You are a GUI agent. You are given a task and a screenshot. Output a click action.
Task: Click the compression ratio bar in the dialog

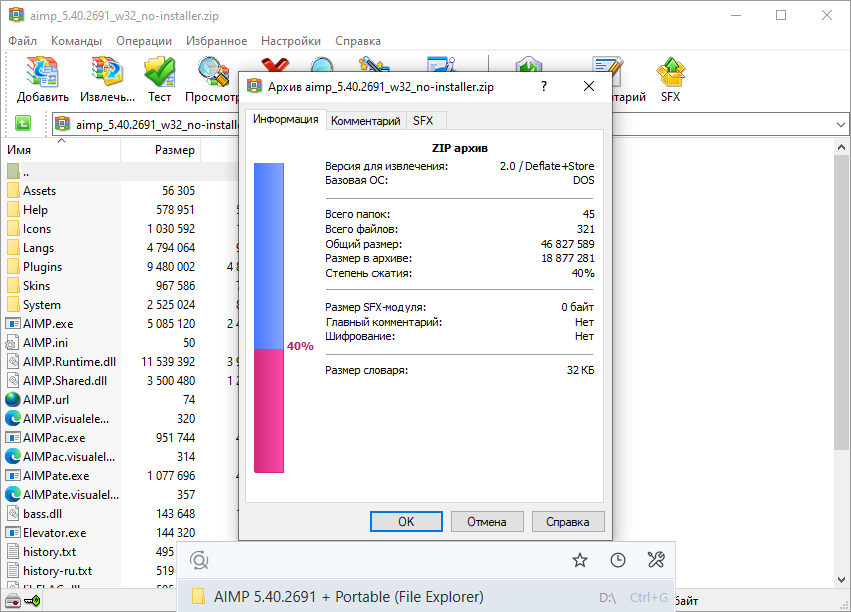click(269, 318)
